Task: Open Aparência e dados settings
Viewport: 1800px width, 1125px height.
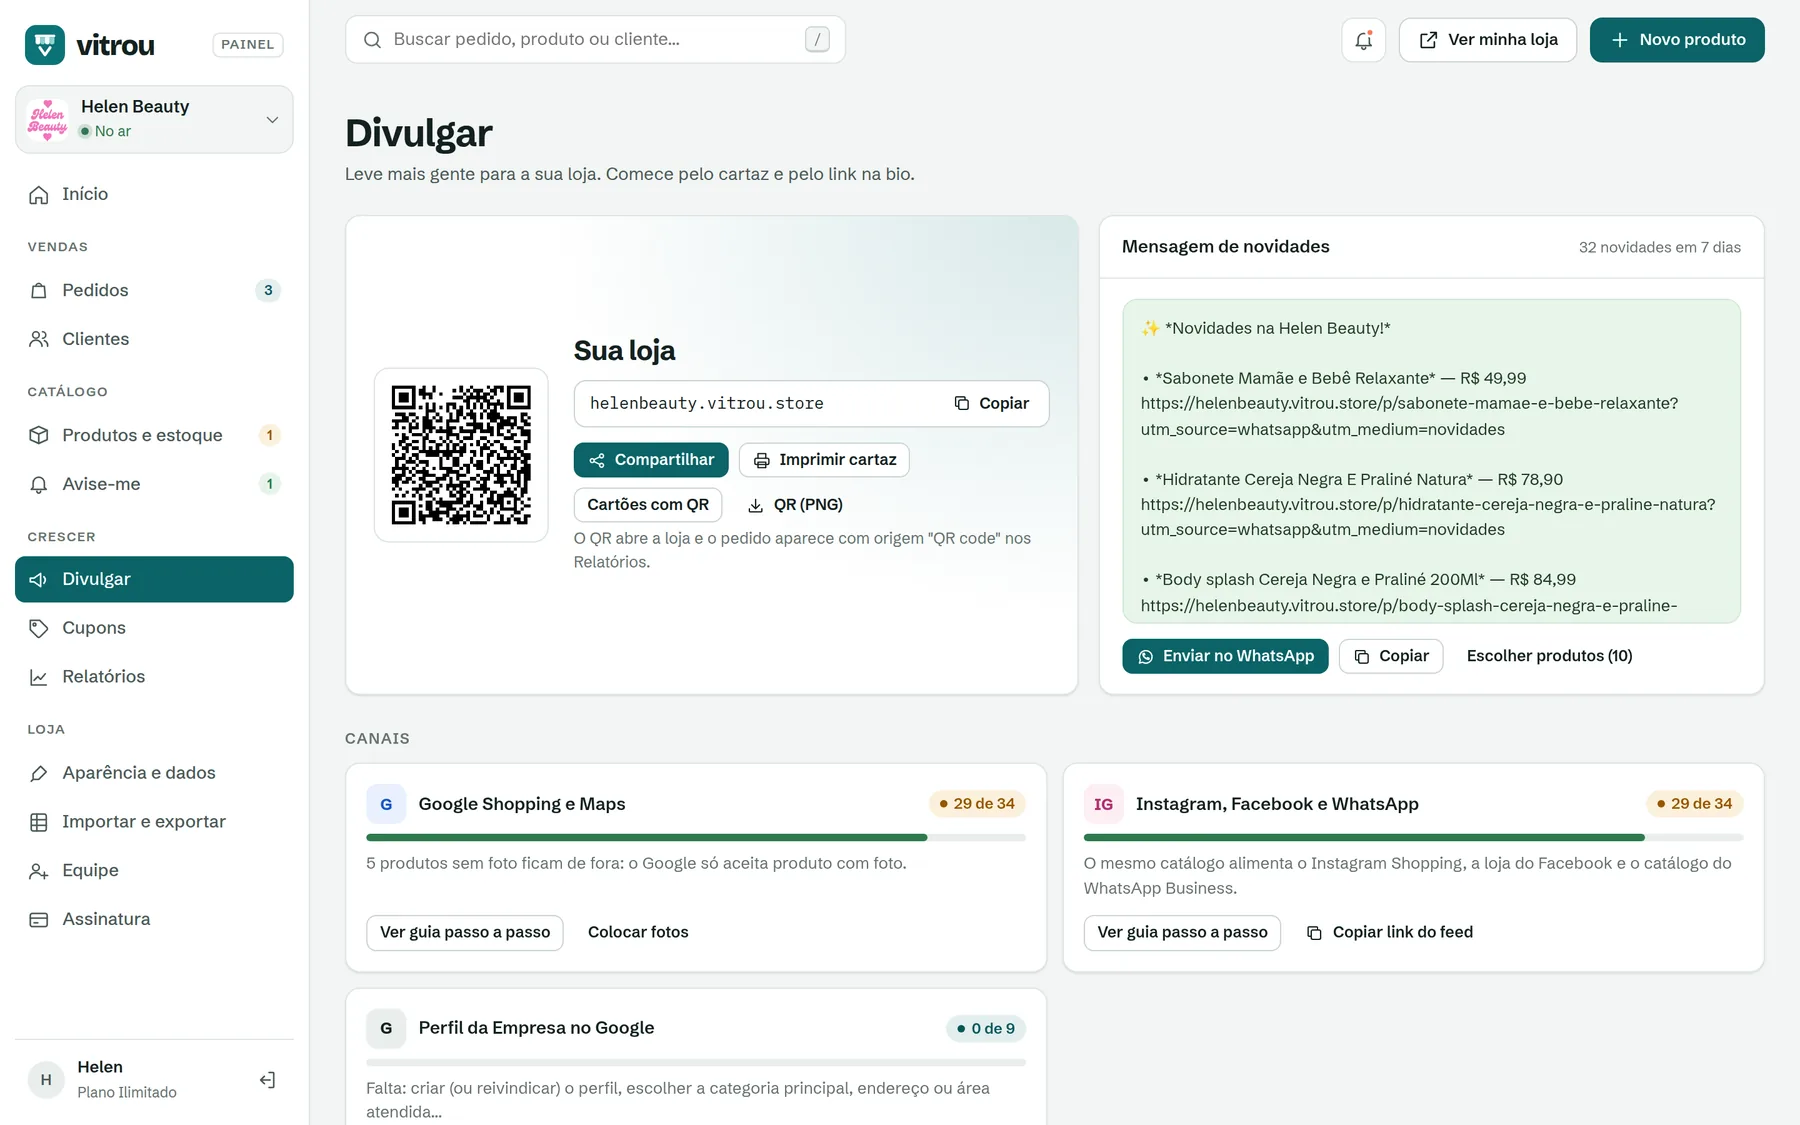Action: click(x=154, y=773)
